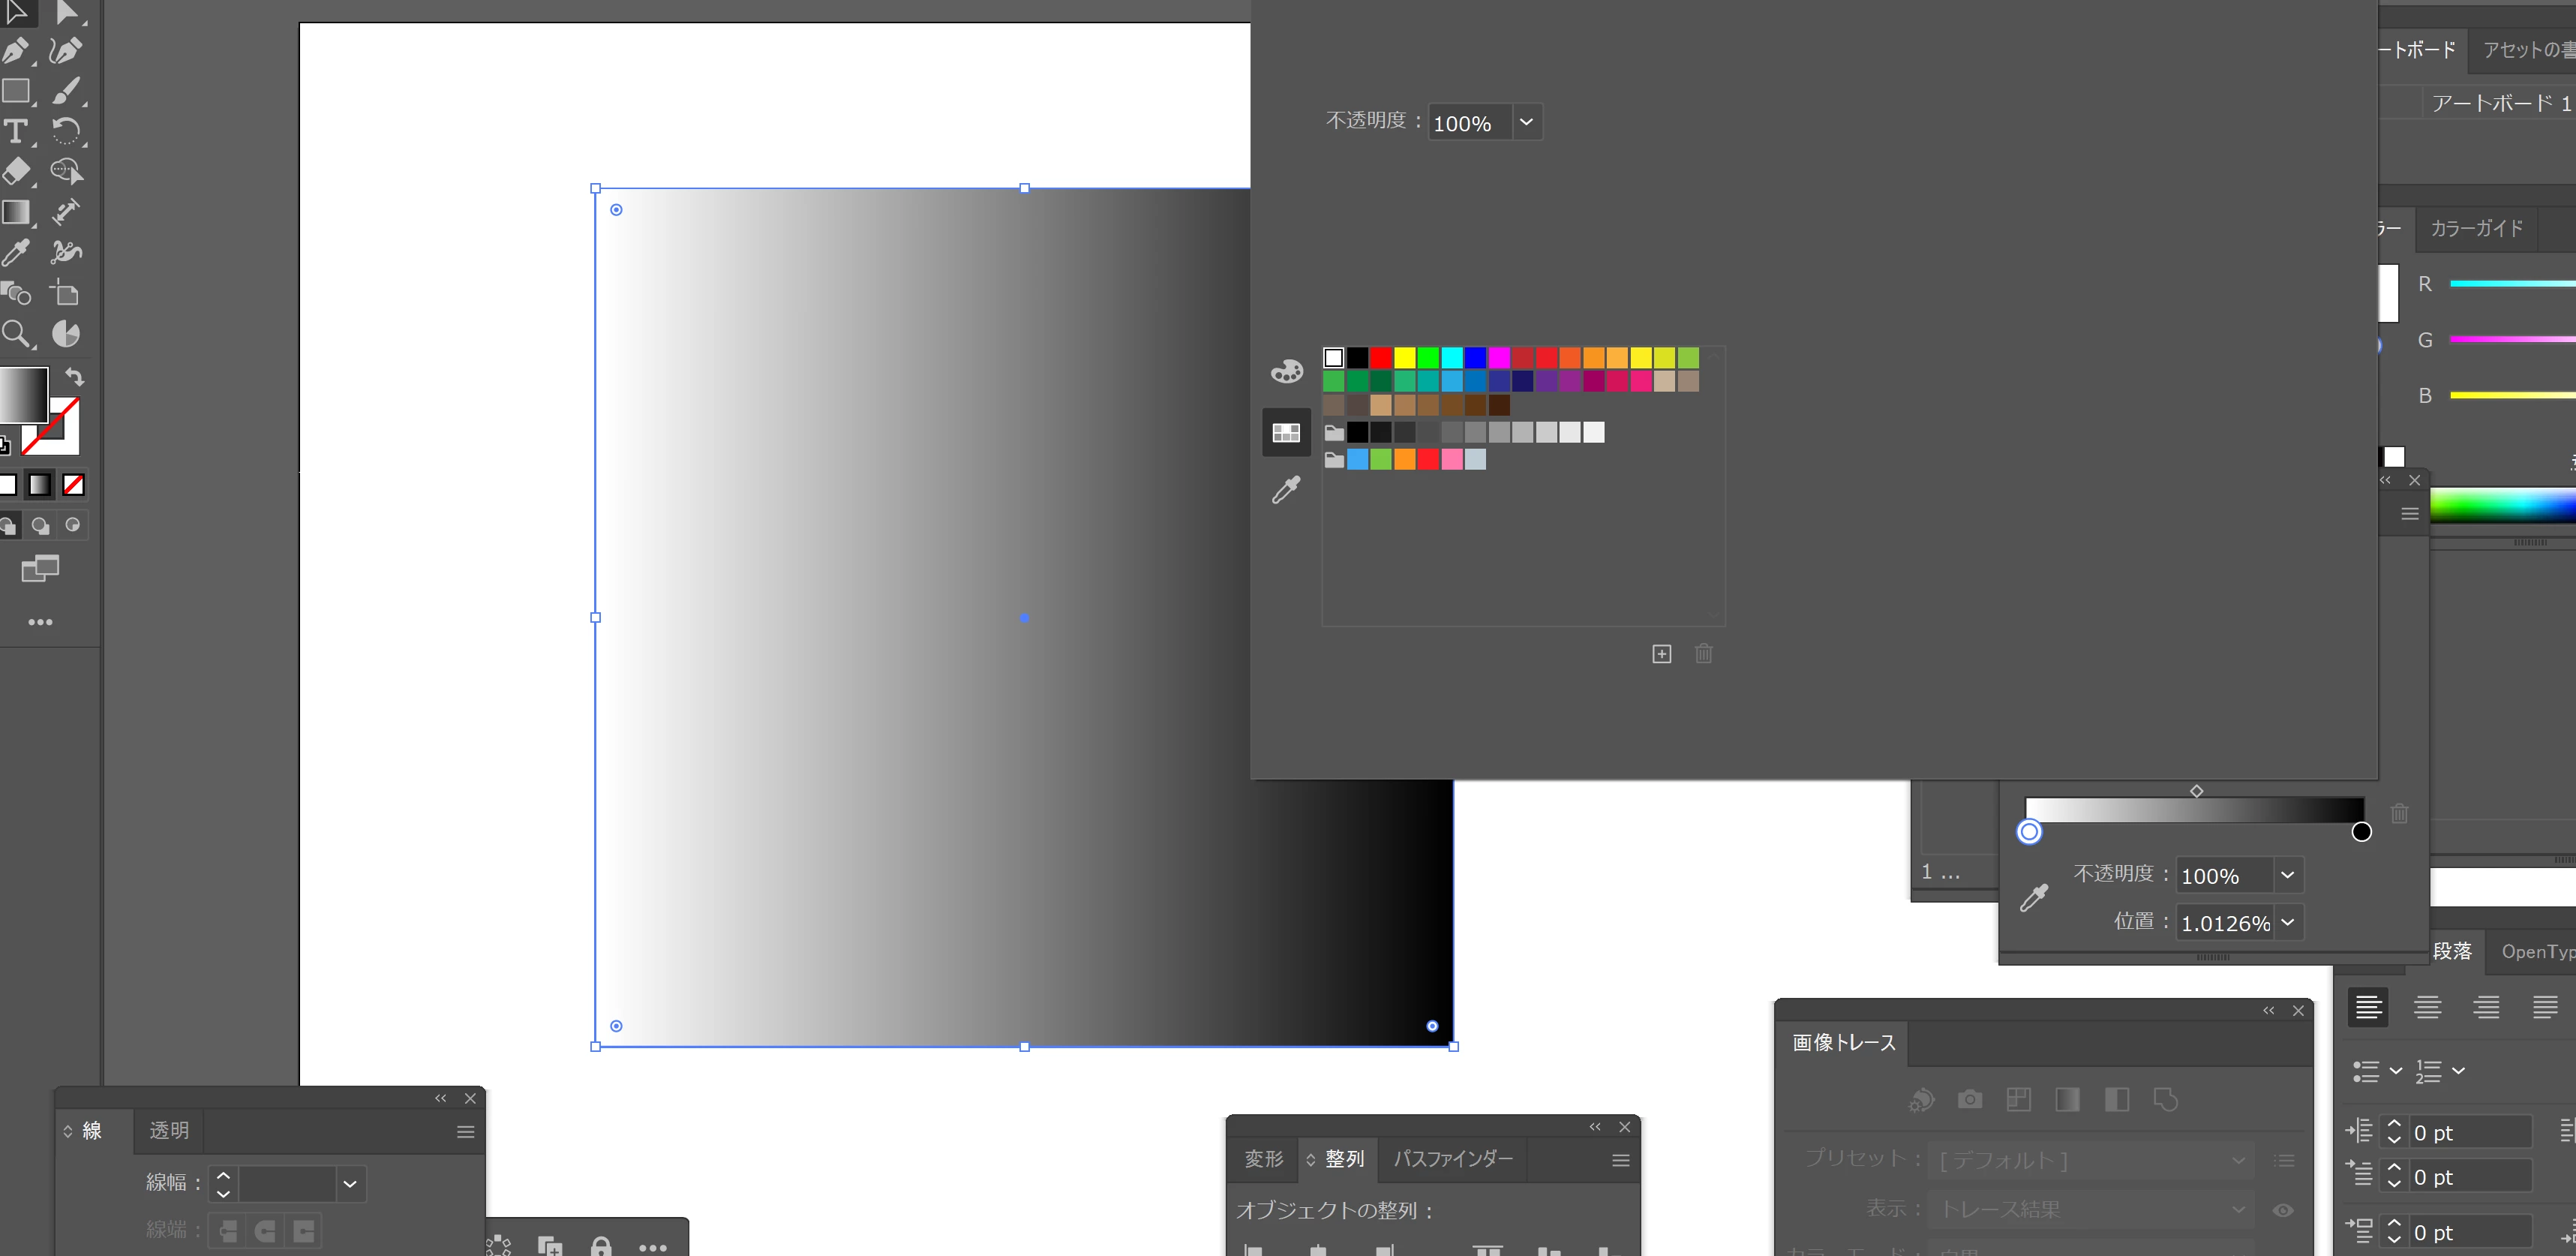Click the new swatch plus button

tap(1661, 654)
